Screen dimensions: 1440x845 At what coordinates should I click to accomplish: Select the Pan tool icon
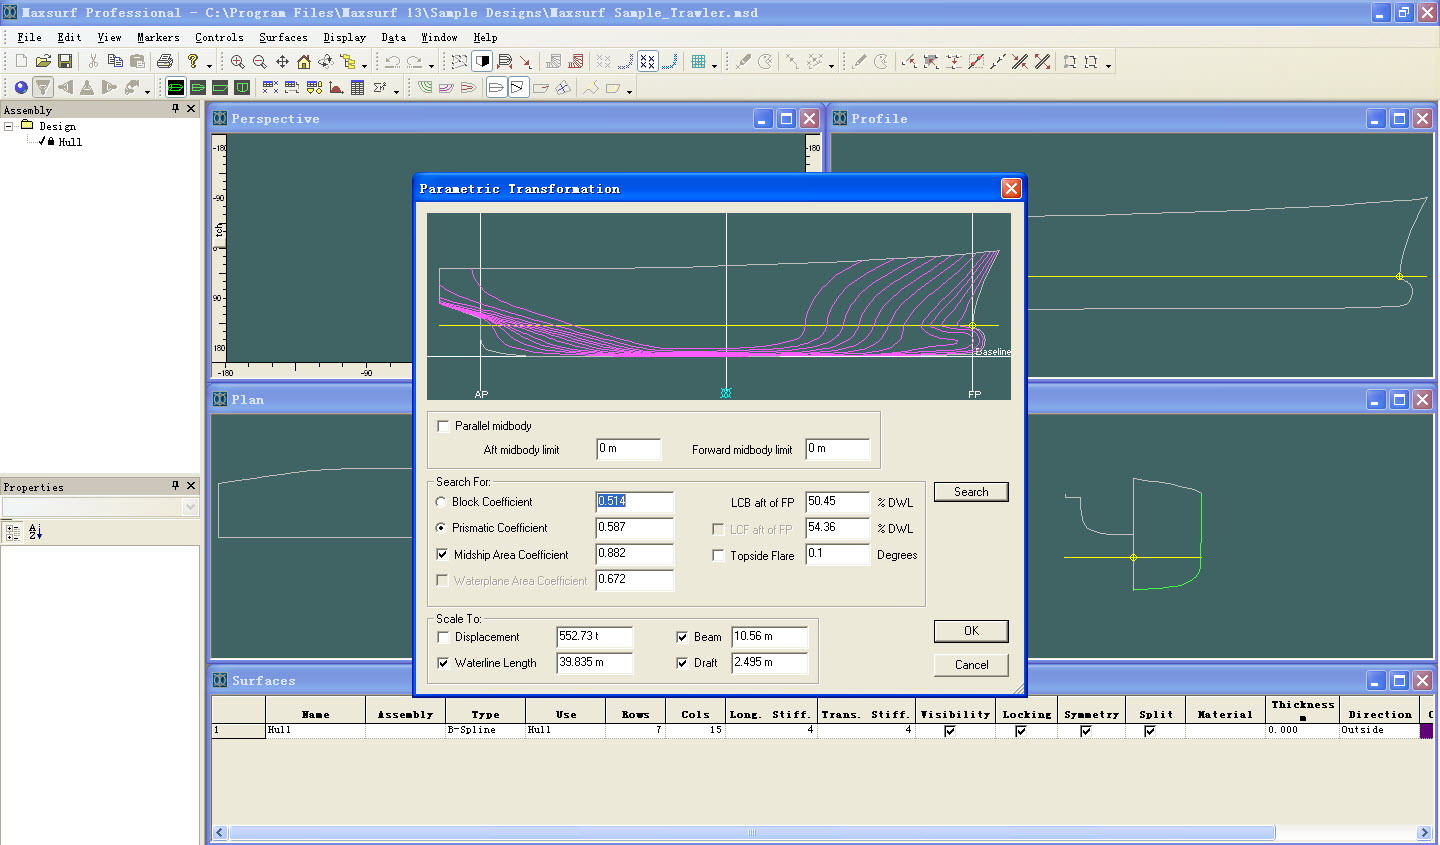[282, 61]
